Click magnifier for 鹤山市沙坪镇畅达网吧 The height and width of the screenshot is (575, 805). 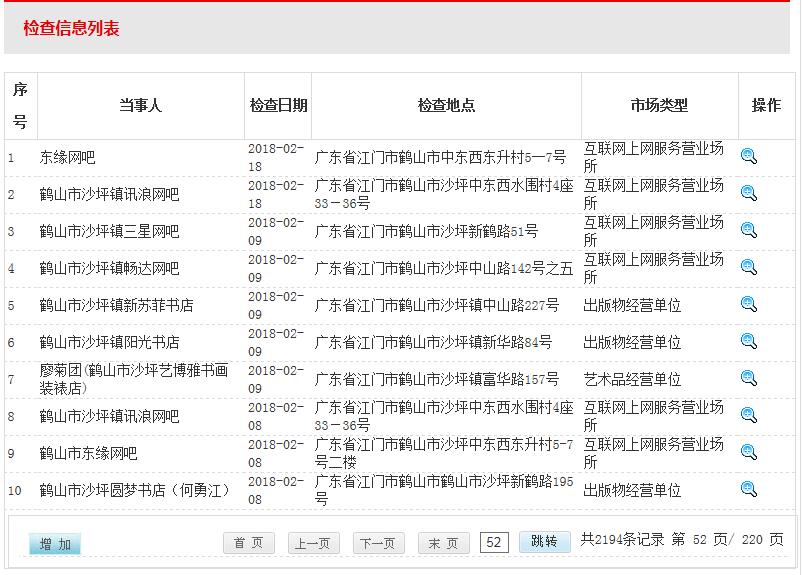click(749, 267)
